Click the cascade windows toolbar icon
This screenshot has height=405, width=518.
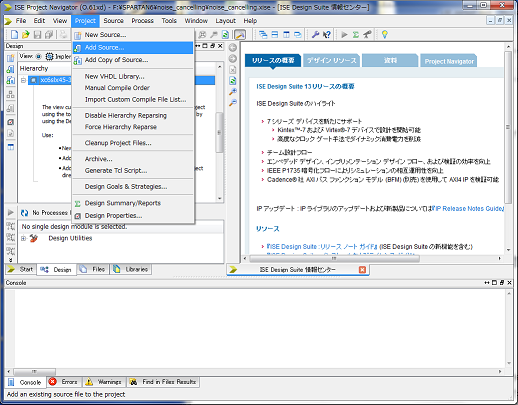[263, 34]
